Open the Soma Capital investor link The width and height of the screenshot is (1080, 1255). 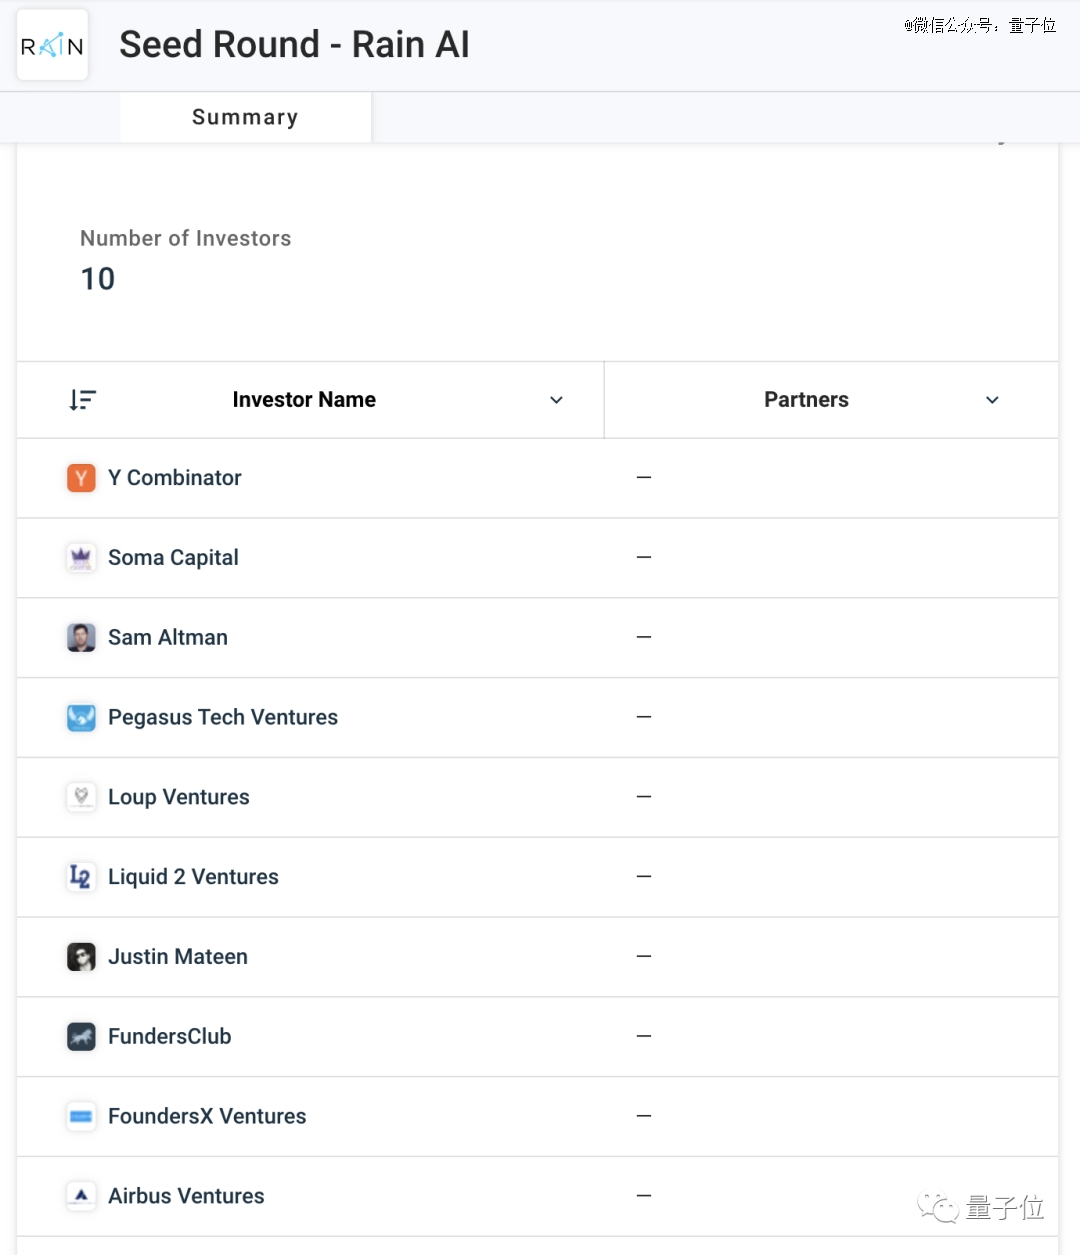(x=173, y=558)
